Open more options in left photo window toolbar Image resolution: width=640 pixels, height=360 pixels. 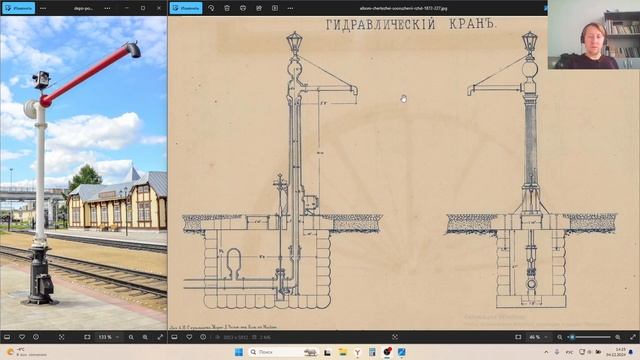tap(43, 8)
